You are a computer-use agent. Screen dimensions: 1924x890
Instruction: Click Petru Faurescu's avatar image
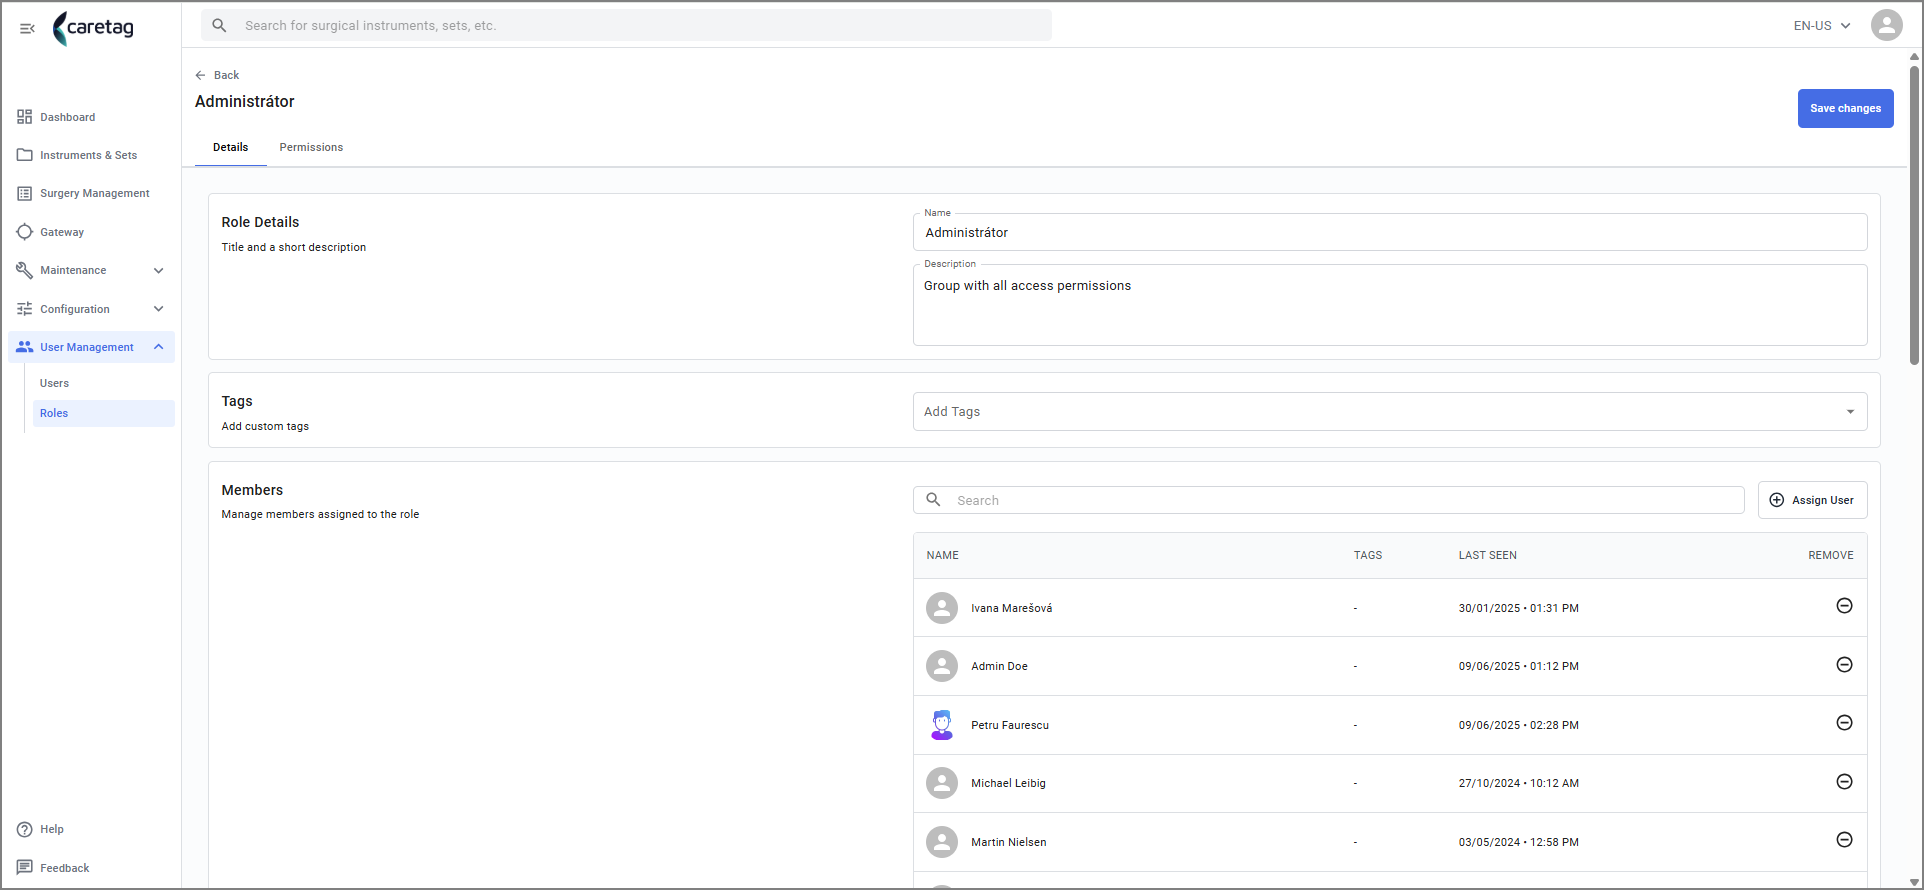941,725
